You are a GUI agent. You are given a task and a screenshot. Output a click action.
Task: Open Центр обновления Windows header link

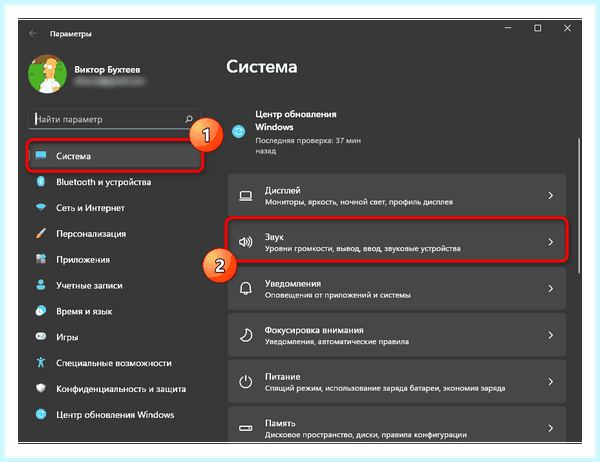(x=296, y=120)
